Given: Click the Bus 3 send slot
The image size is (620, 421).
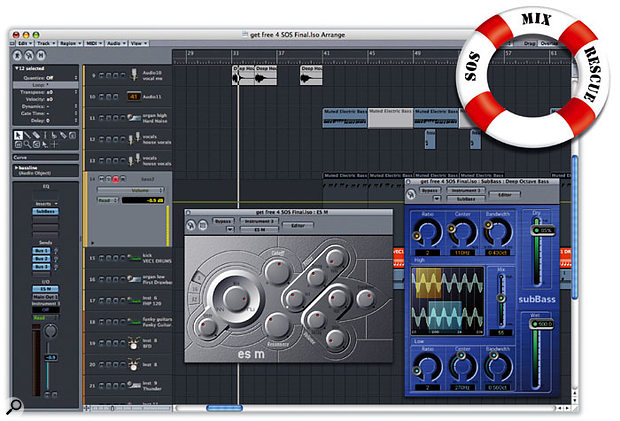Looking at the screenshot, I should 41,267.
